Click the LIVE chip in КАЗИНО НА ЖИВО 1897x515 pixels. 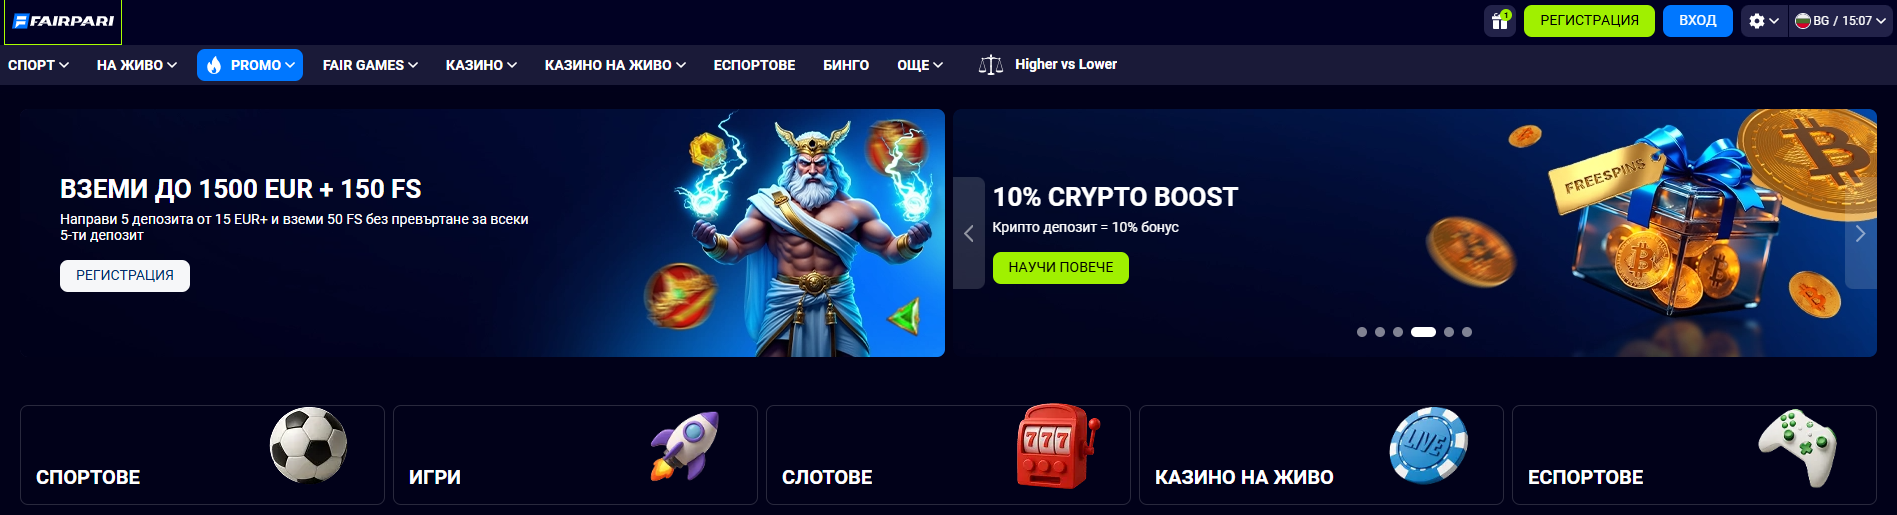coord(1428,446)
